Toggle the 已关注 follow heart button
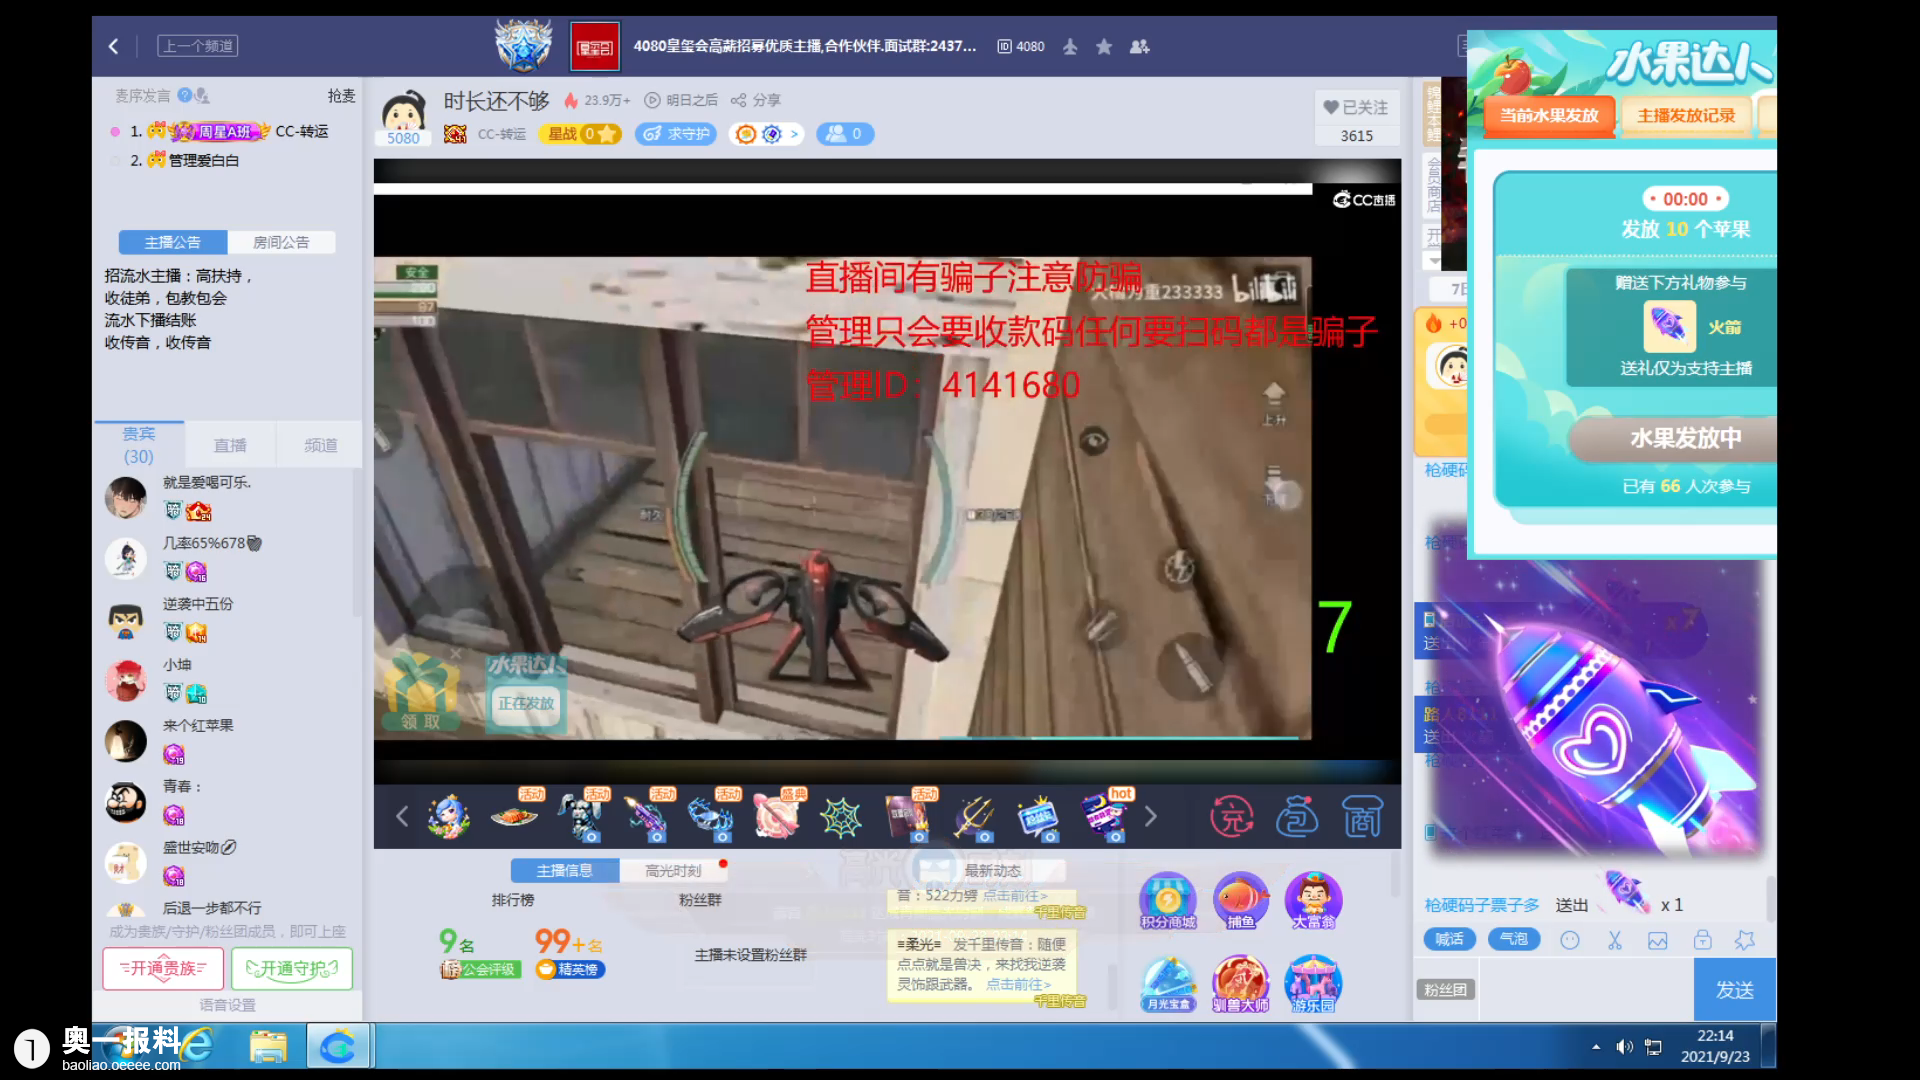1920x1080 pixels. [1356, 107]
